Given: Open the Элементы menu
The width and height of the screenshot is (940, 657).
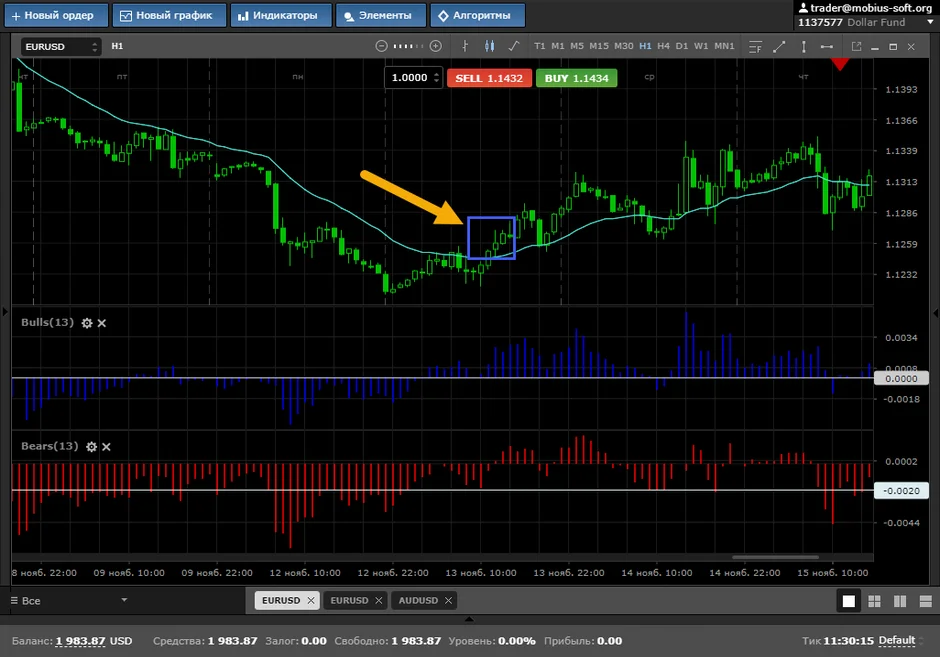Looking at the screenshot, I should pos(381,16).
